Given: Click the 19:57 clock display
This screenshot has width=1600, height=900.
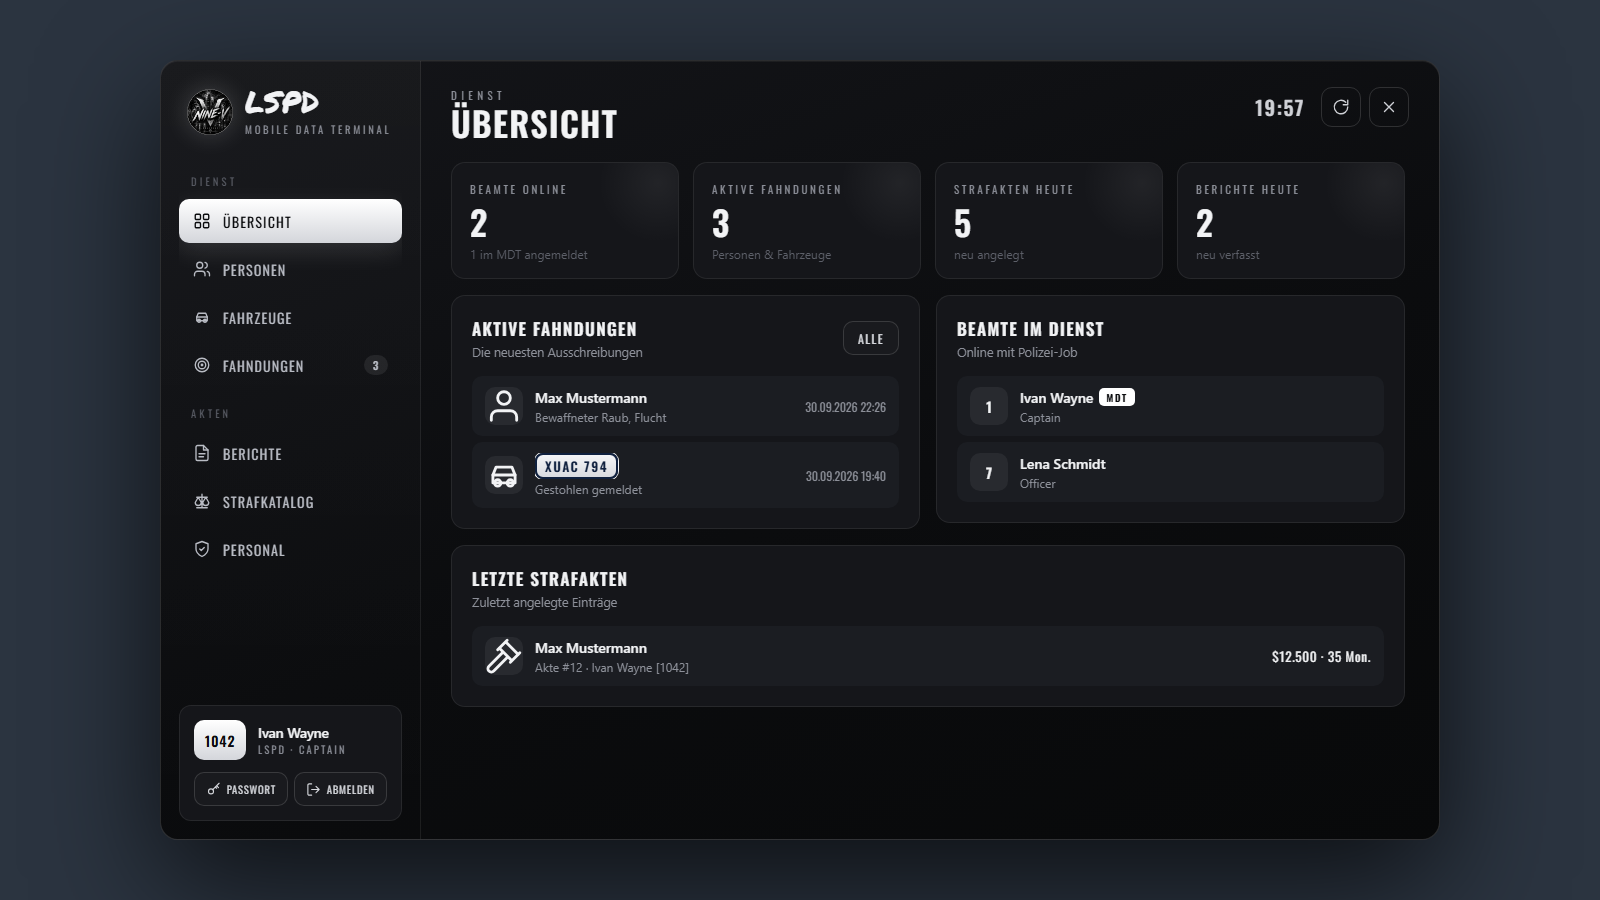Looking at the screenshot, I should coord(1279,108).
